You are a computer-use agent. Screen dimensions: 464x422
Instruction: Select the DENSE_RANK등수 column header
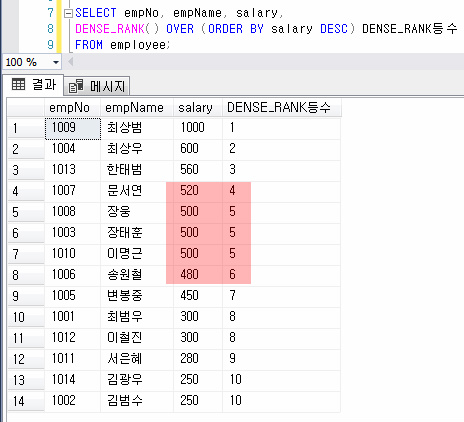281,108
